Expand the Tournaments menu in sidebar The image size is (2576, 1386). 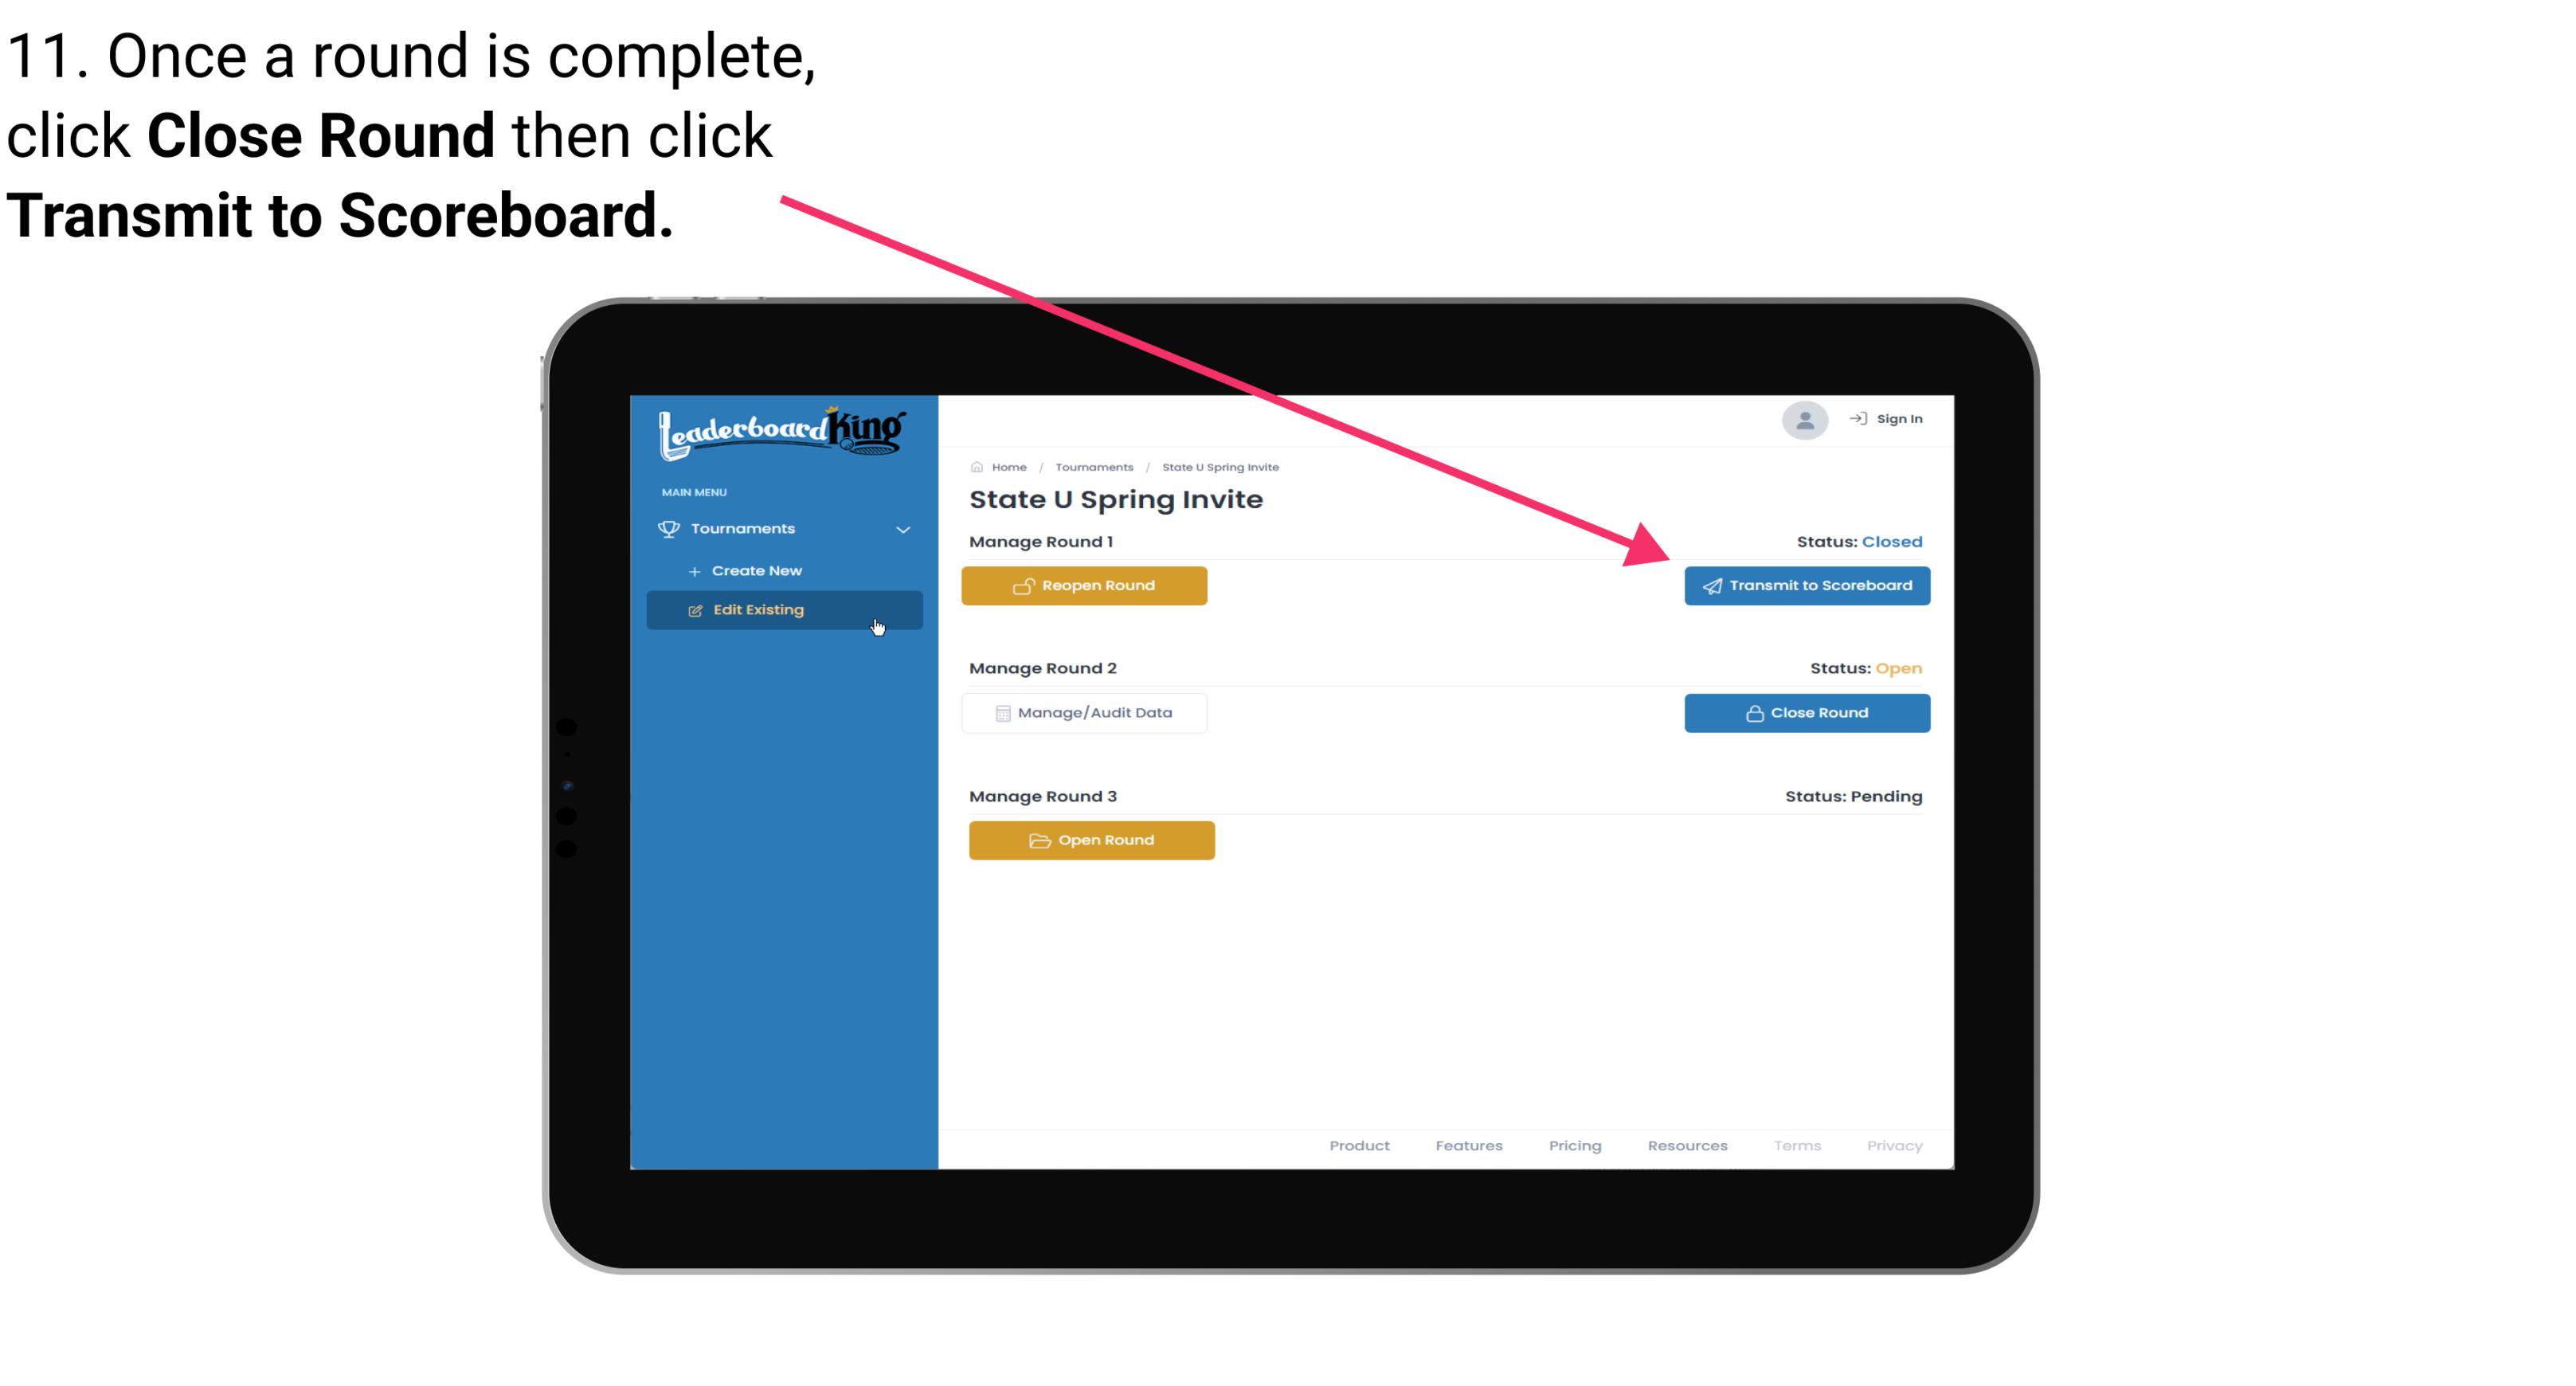pos(785,529)
